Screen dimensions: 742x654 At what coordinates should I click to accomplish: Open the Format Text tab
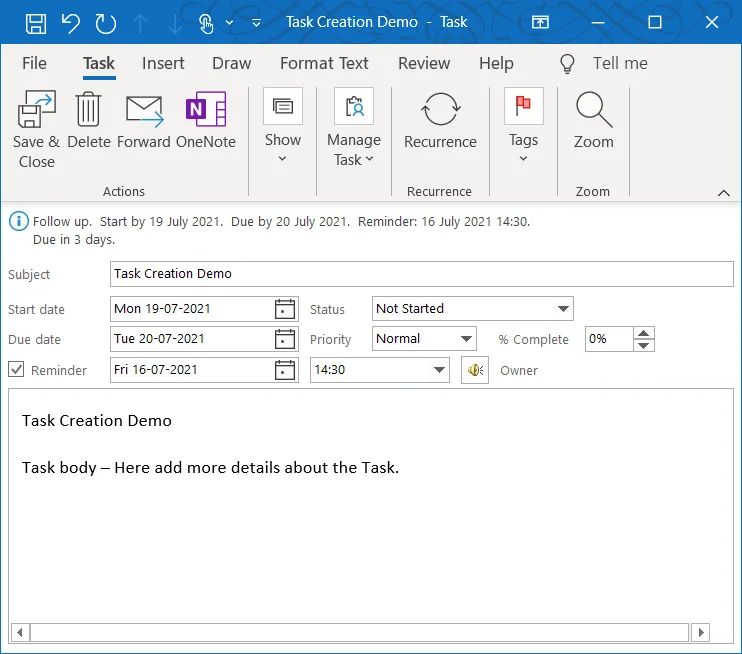[324, 63]
